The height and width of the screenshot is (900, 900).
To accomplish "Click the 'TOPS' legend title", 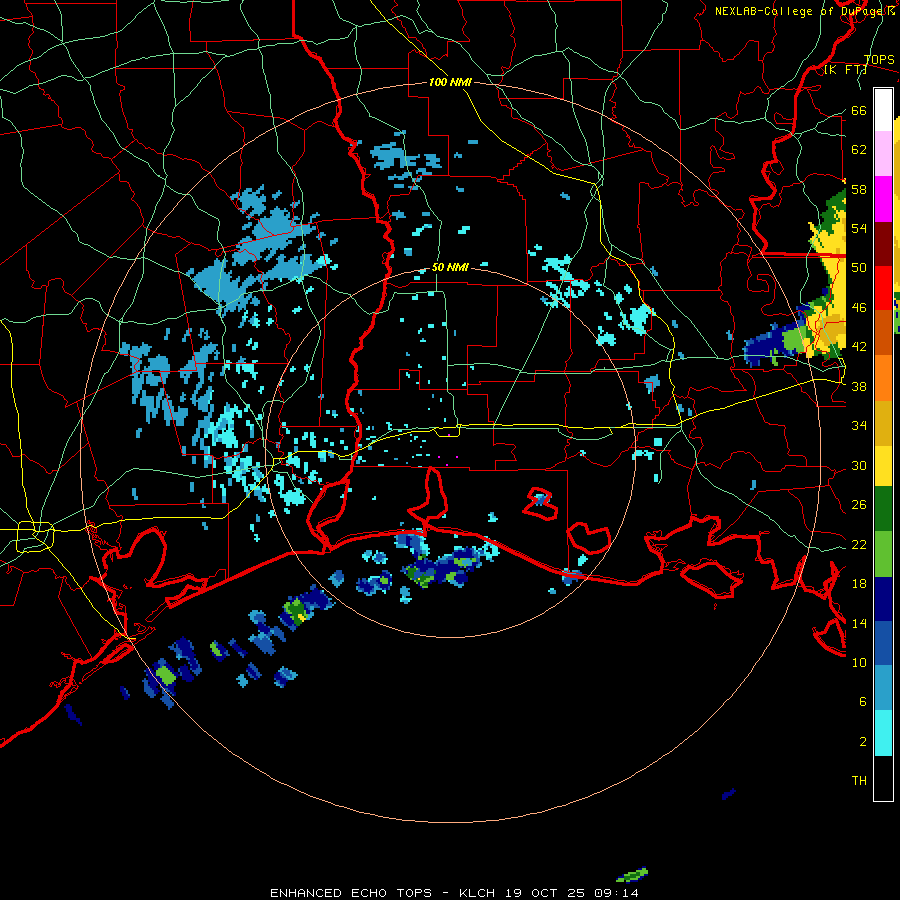I will 879,59.
